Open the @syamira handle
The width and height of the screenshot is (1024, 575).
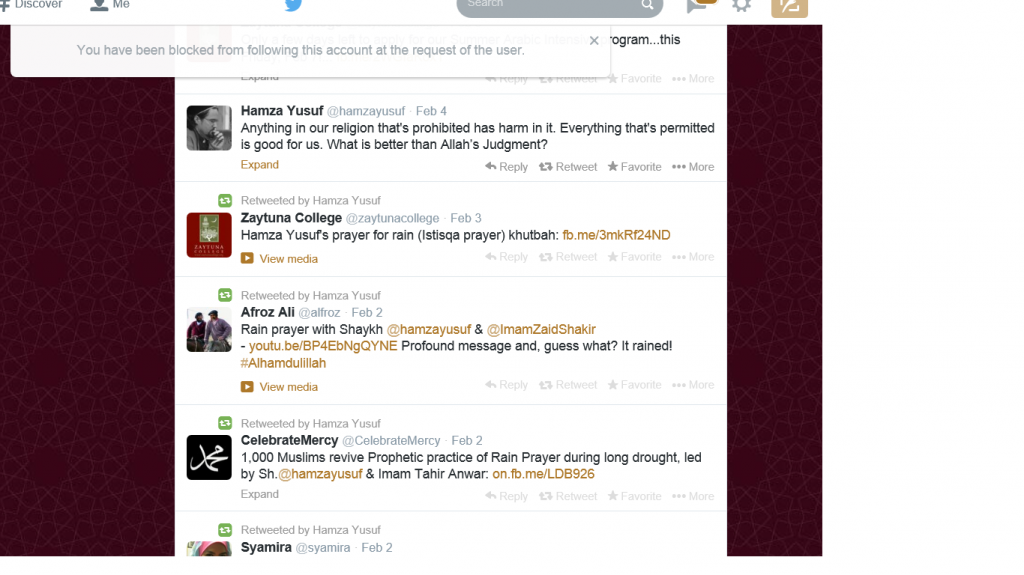323,548
